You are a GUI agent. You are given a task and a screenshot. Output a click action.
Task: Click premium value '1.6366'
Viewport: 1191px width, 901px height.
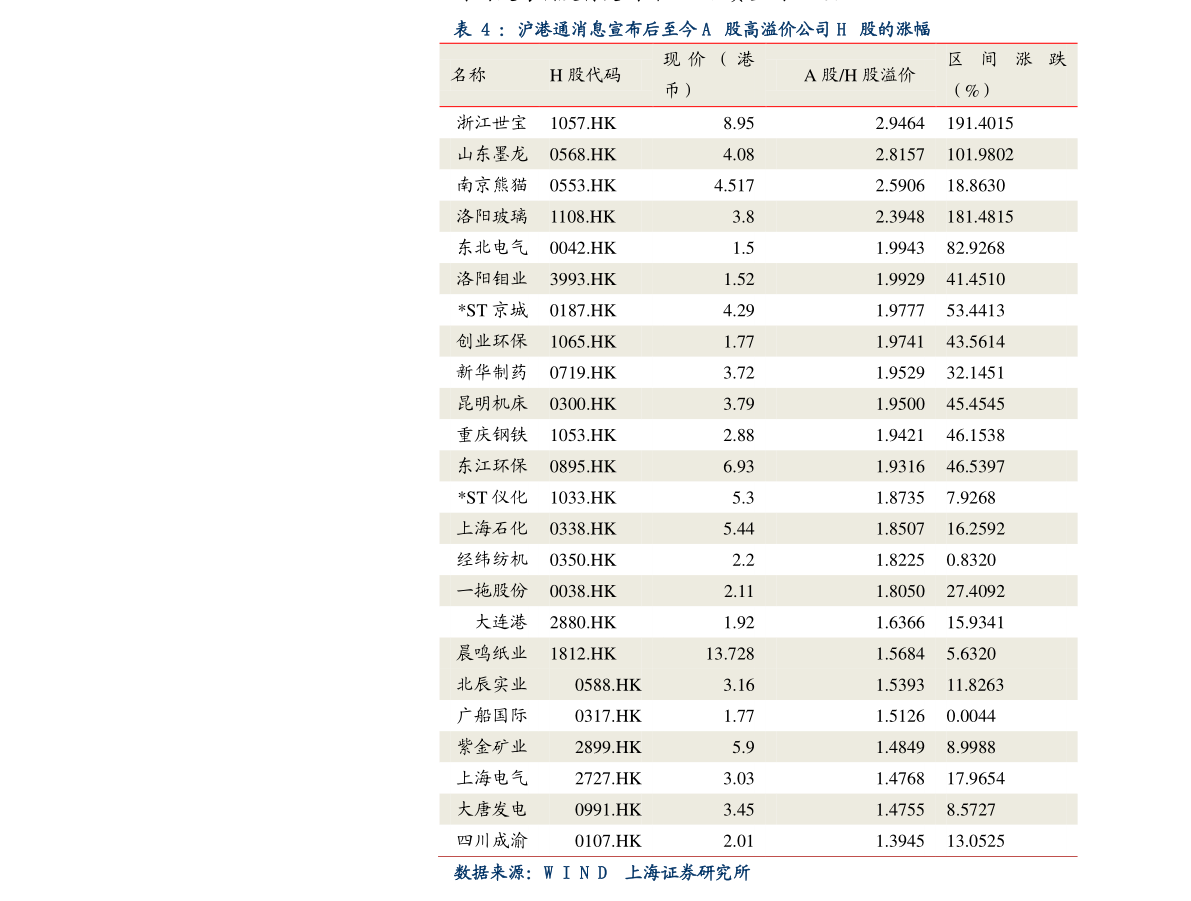pos(900,623)
